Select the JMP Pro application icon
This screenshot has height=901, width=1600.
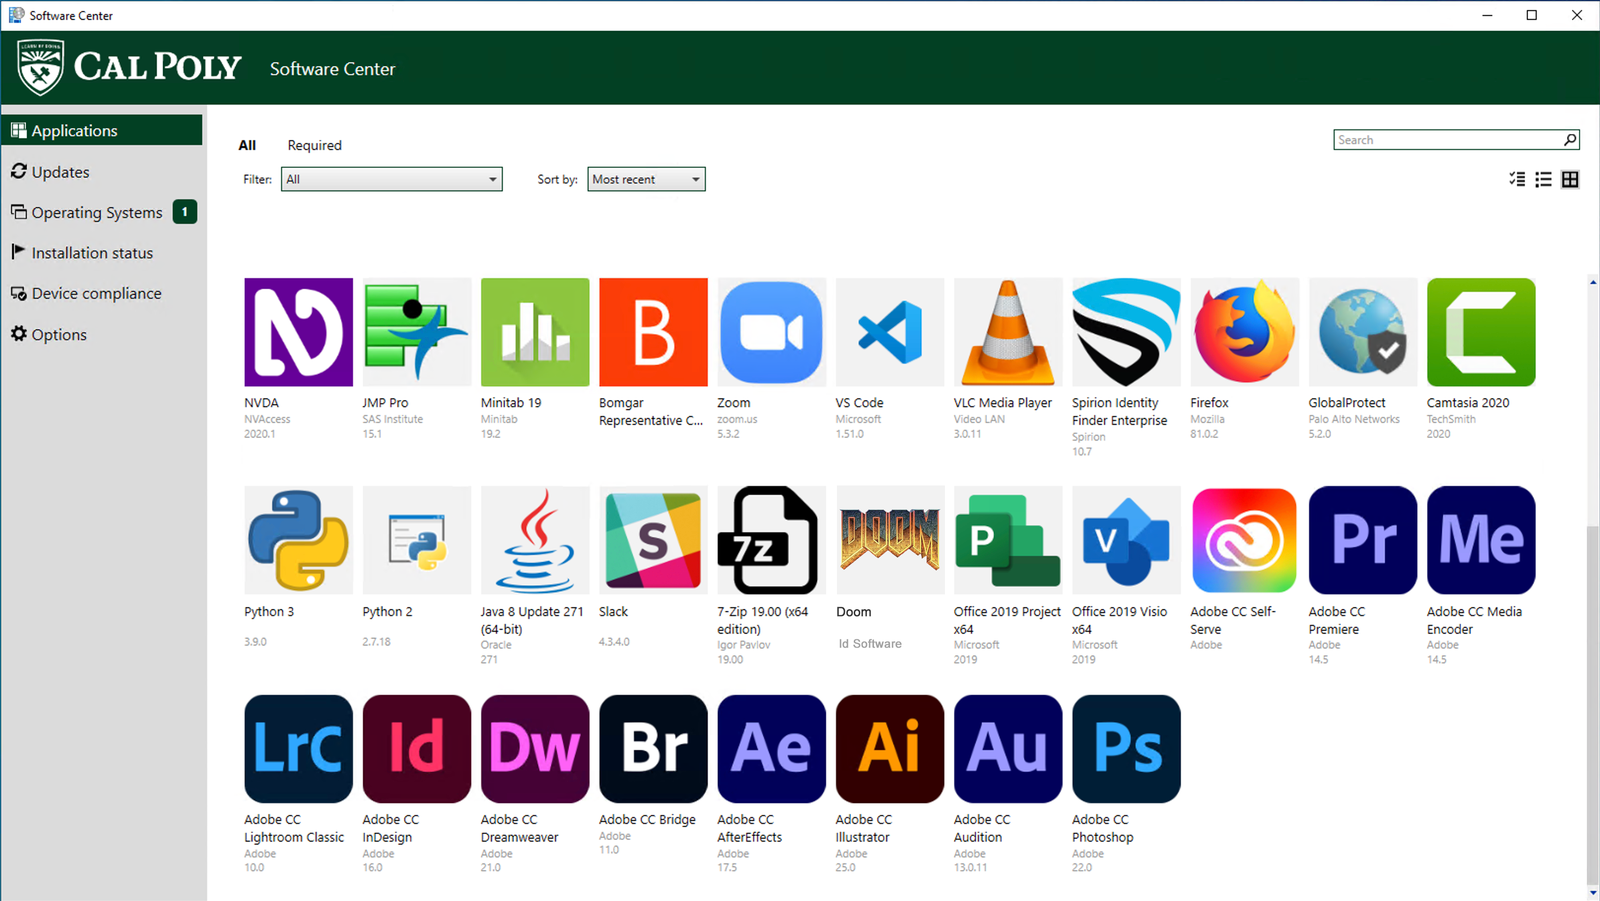pyautogui.click(x=417, y=332)
